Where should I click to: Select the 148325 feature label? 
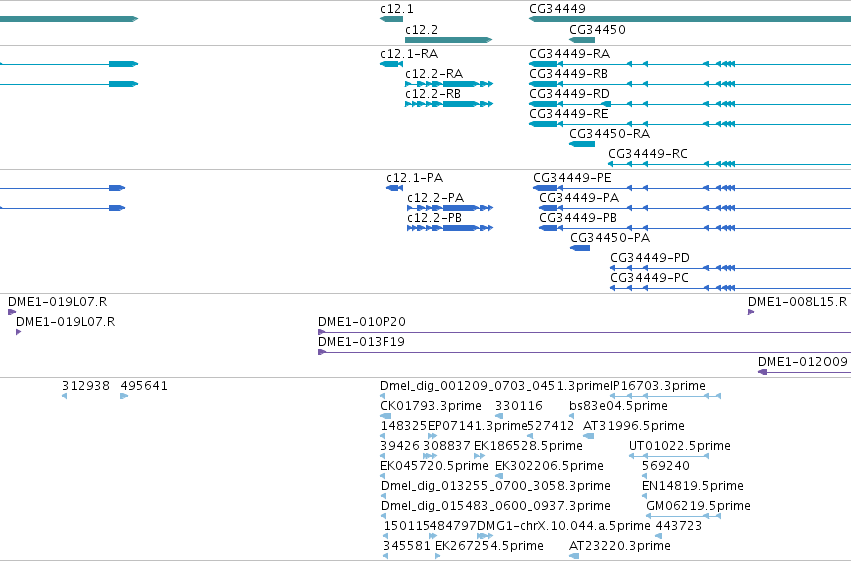pos(404,426)
